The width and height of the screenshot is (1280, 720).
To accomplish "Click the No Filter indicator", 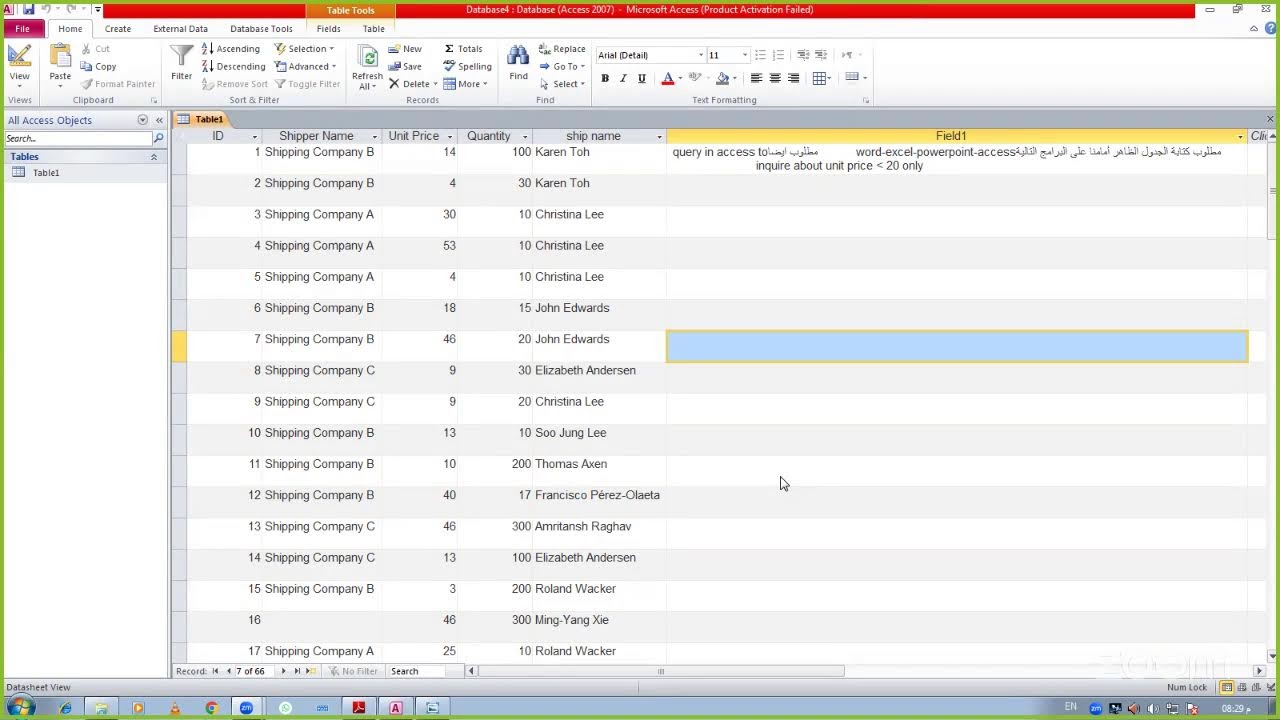I will pos(354,671).
